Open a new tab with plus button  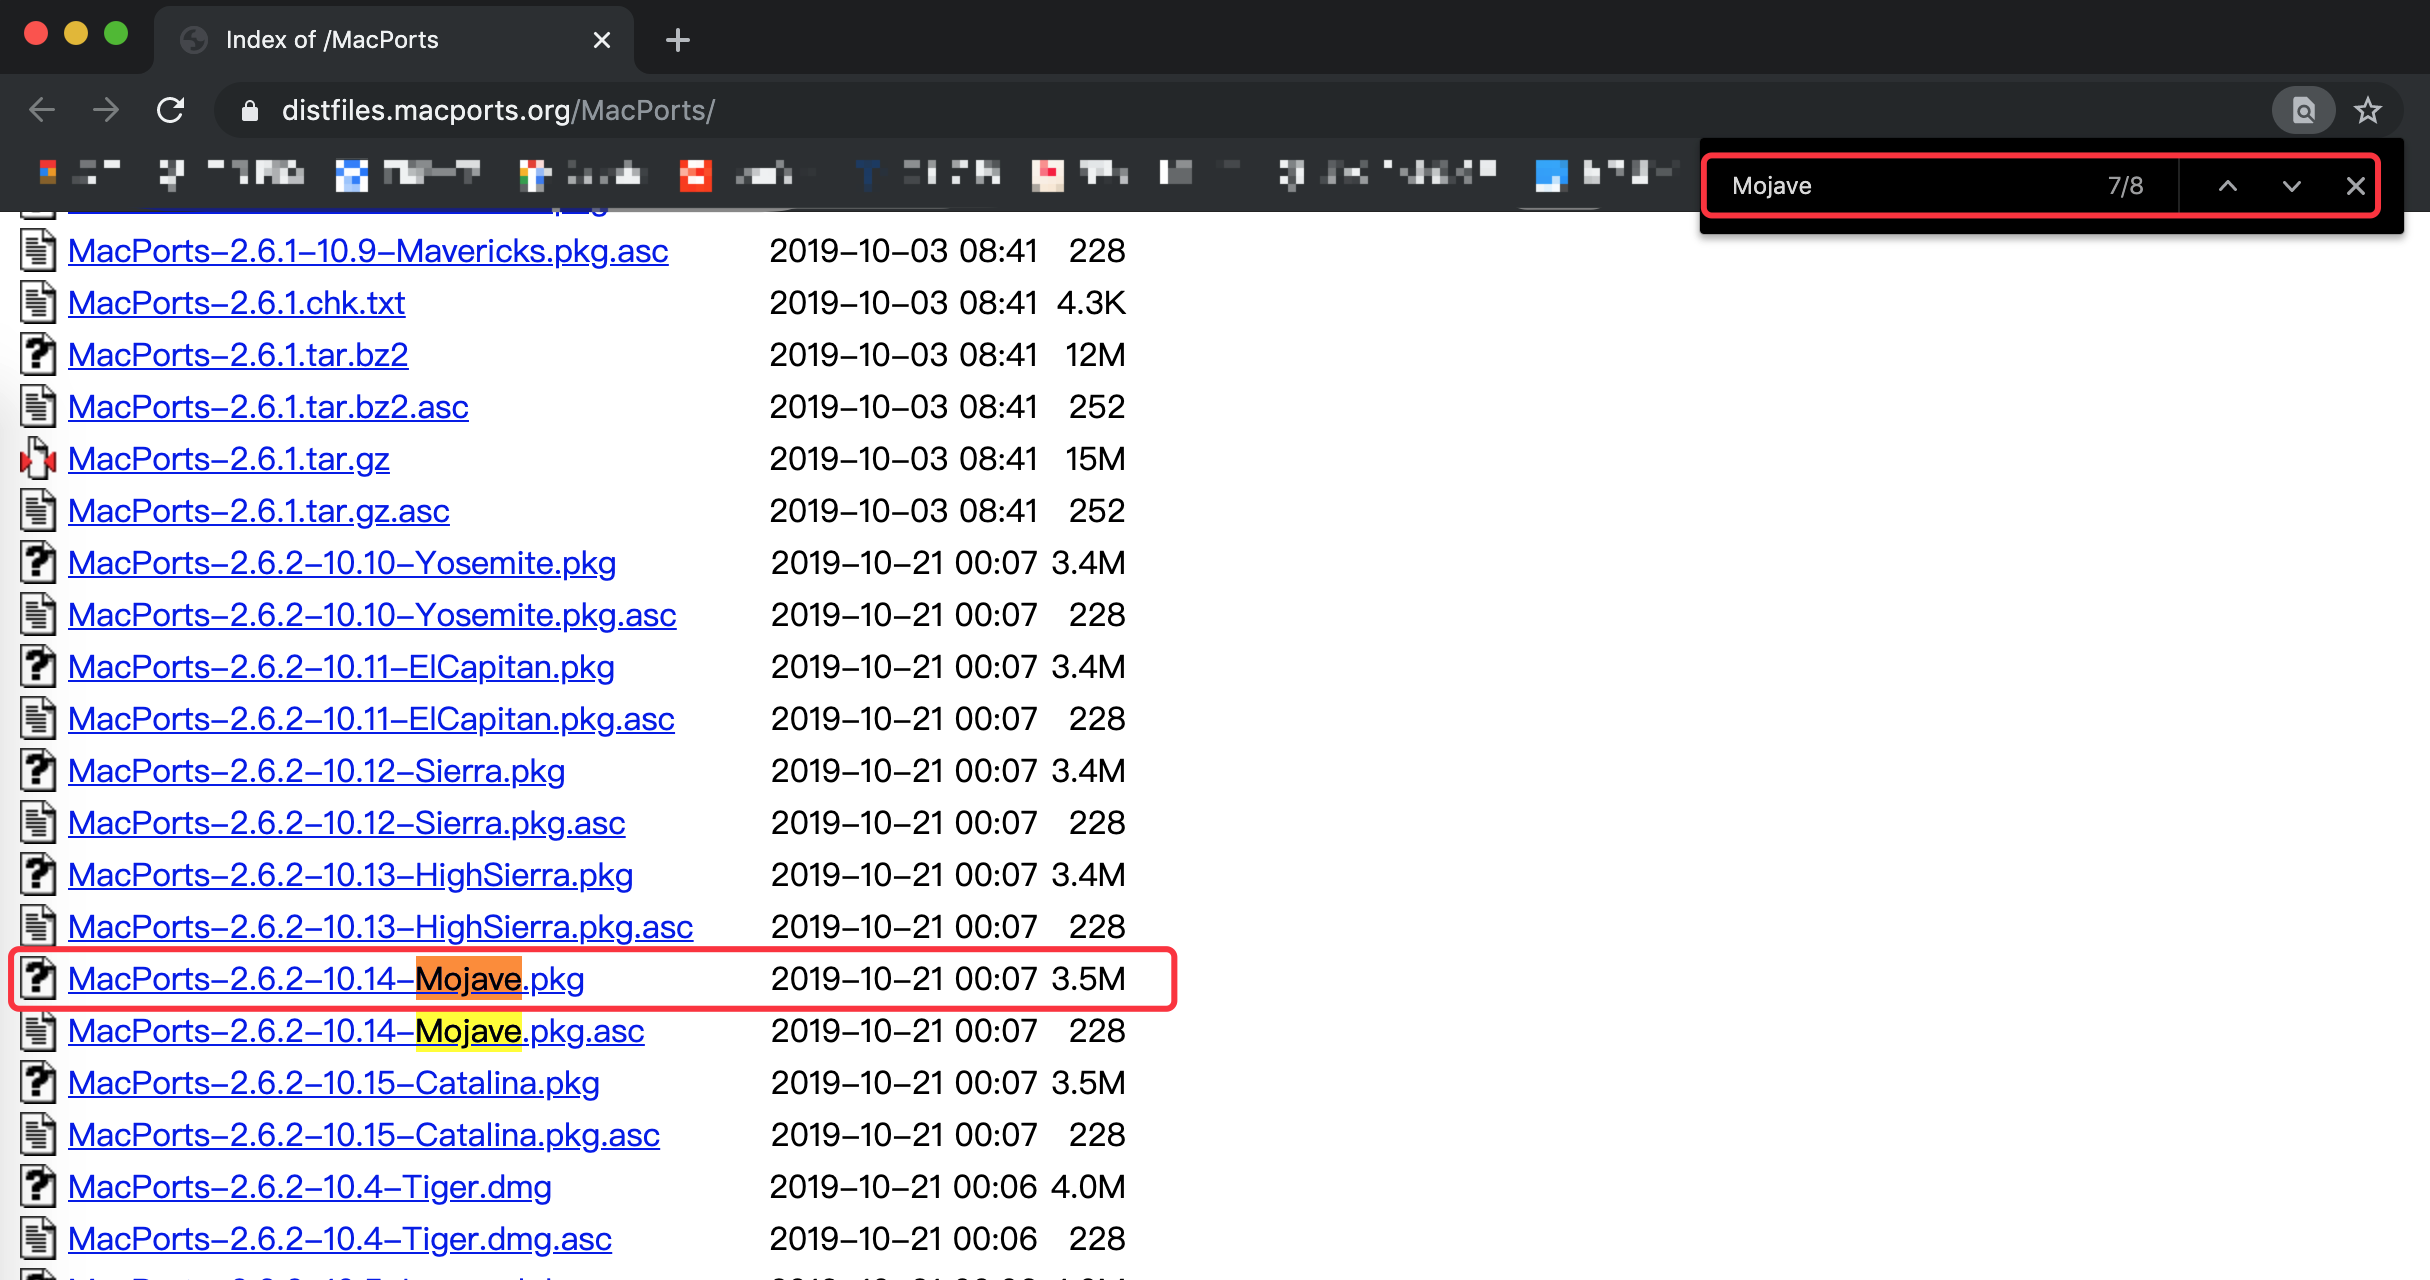coord(677,40)
